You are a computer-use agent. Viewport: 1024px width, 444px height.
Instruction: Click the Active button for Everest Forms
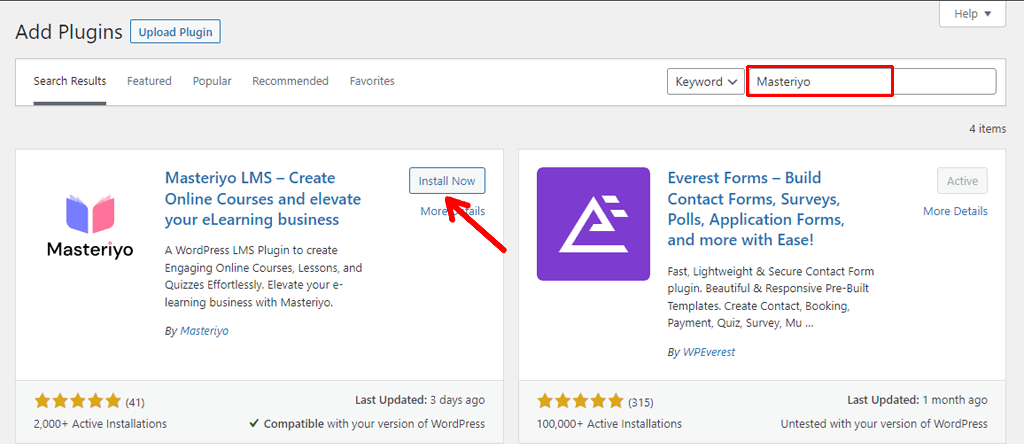(x=962, y=181)
